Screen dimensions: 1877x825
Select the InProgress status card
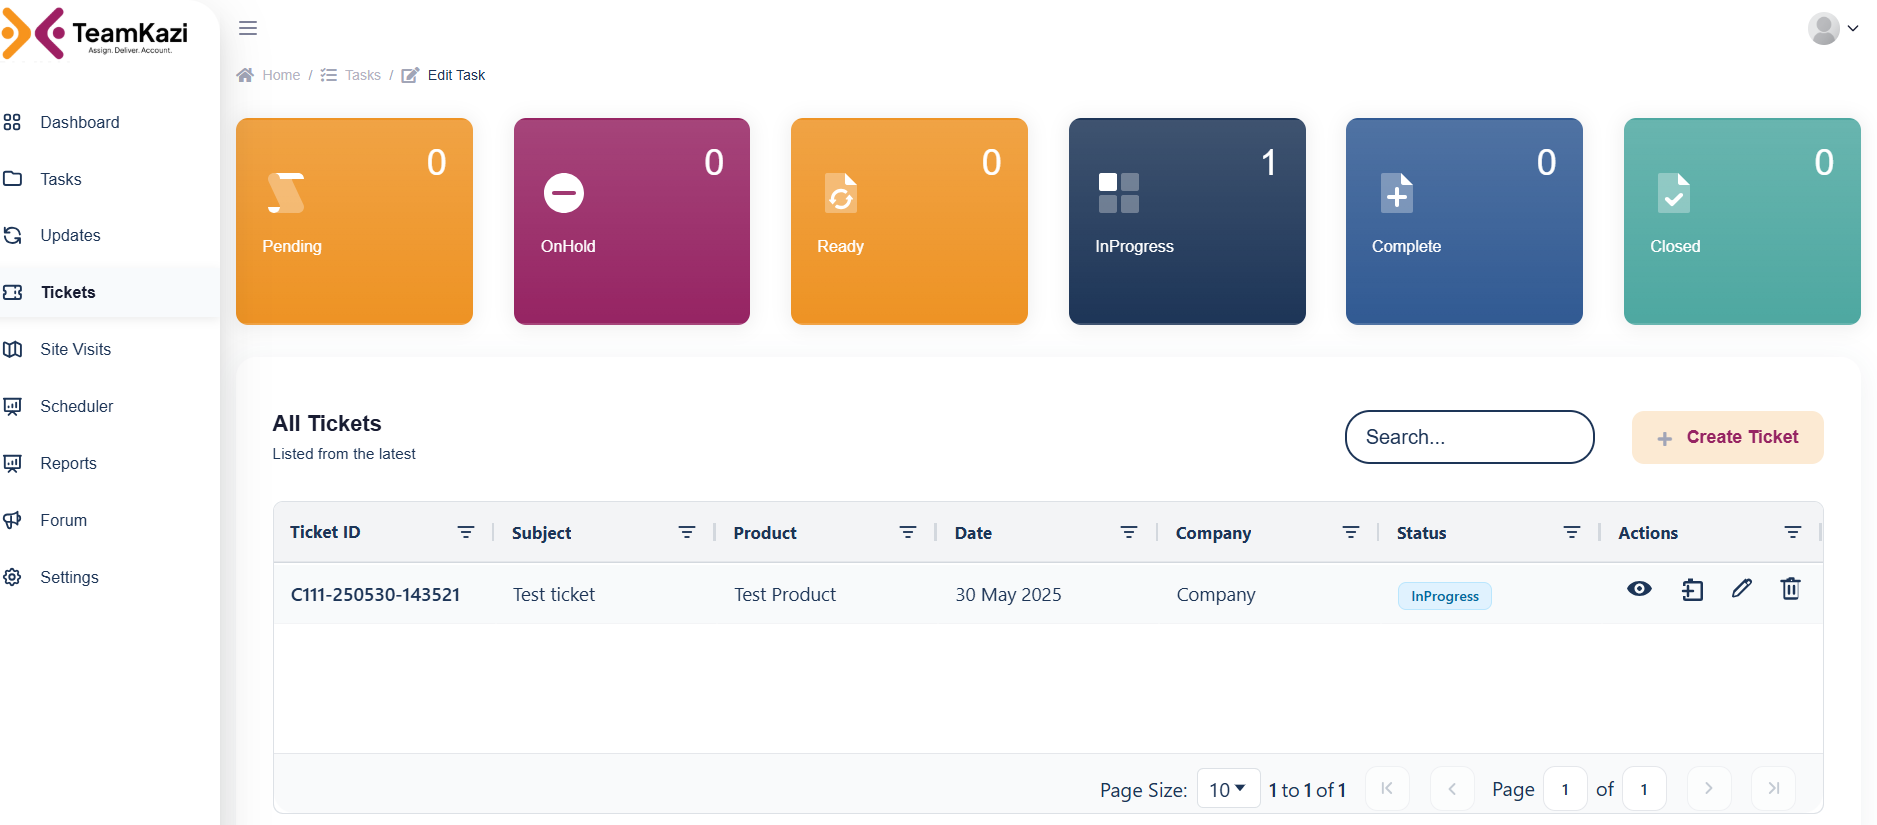coord(1187,221)
